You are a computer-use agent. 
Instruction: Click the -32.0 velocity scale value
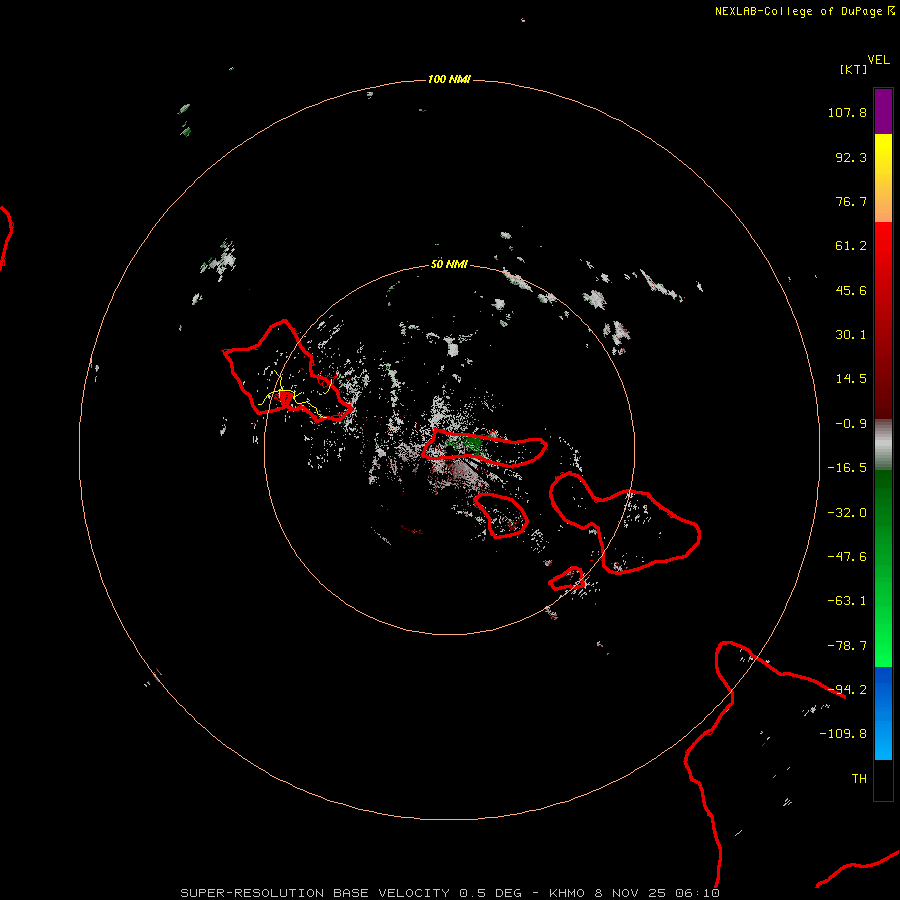click(x=847, y=513)
